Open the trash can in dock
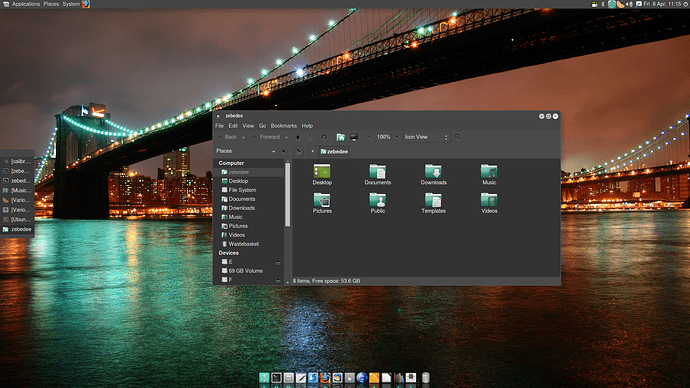 pos(426,377)
